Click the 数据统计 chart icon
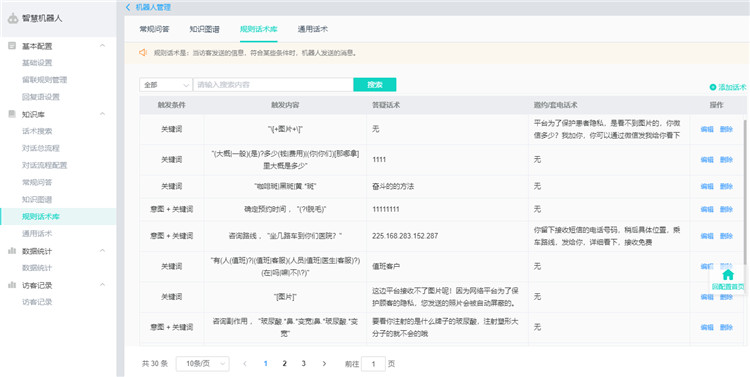The height and width of the screenshot is (377, 750). (12, 251)
